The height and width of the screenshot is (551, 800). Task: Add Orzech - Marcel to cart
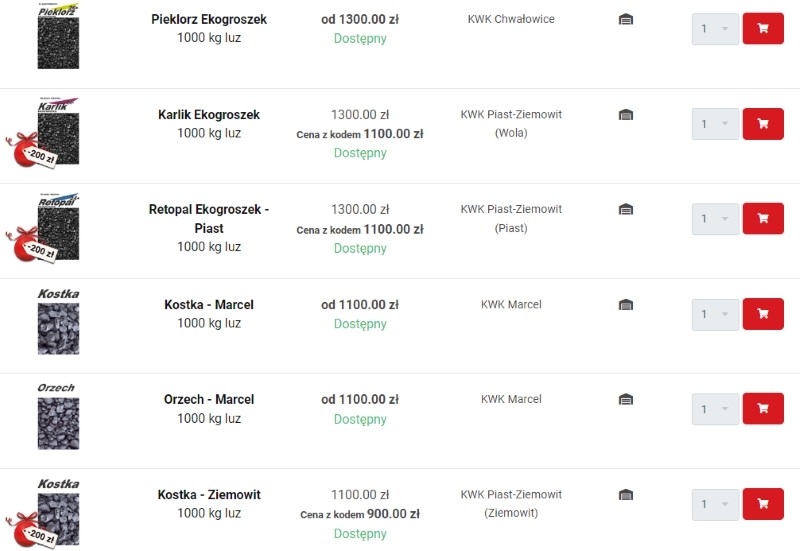coord(762,408)
